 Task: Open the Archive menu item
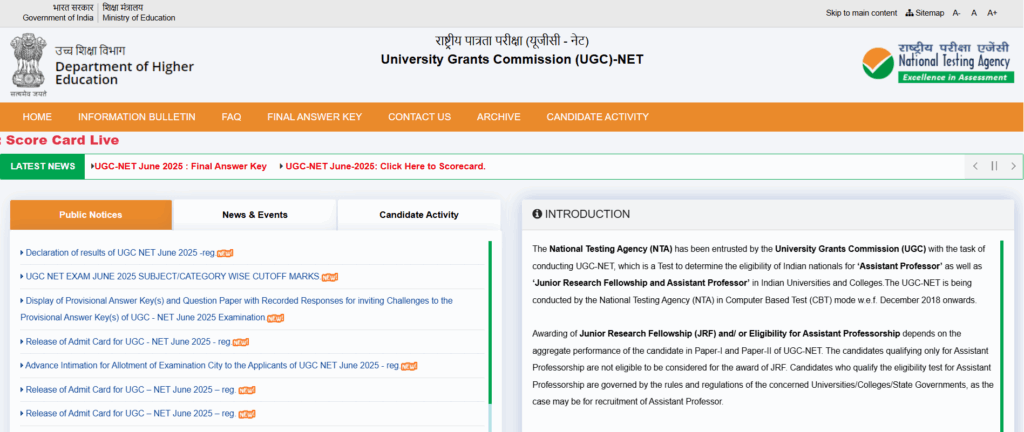coord(498,117)
